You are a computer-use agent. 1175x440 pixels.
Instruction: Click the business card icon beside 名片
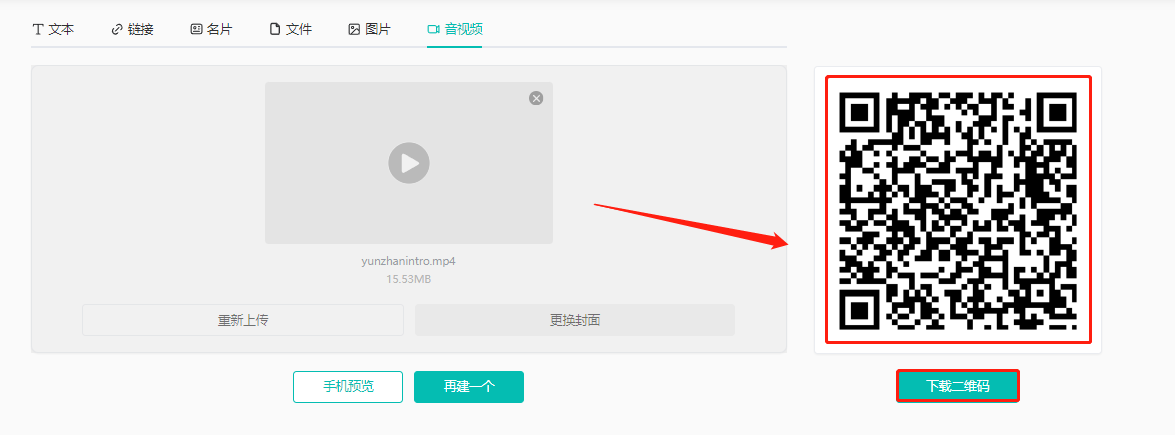tap(196, 30)
